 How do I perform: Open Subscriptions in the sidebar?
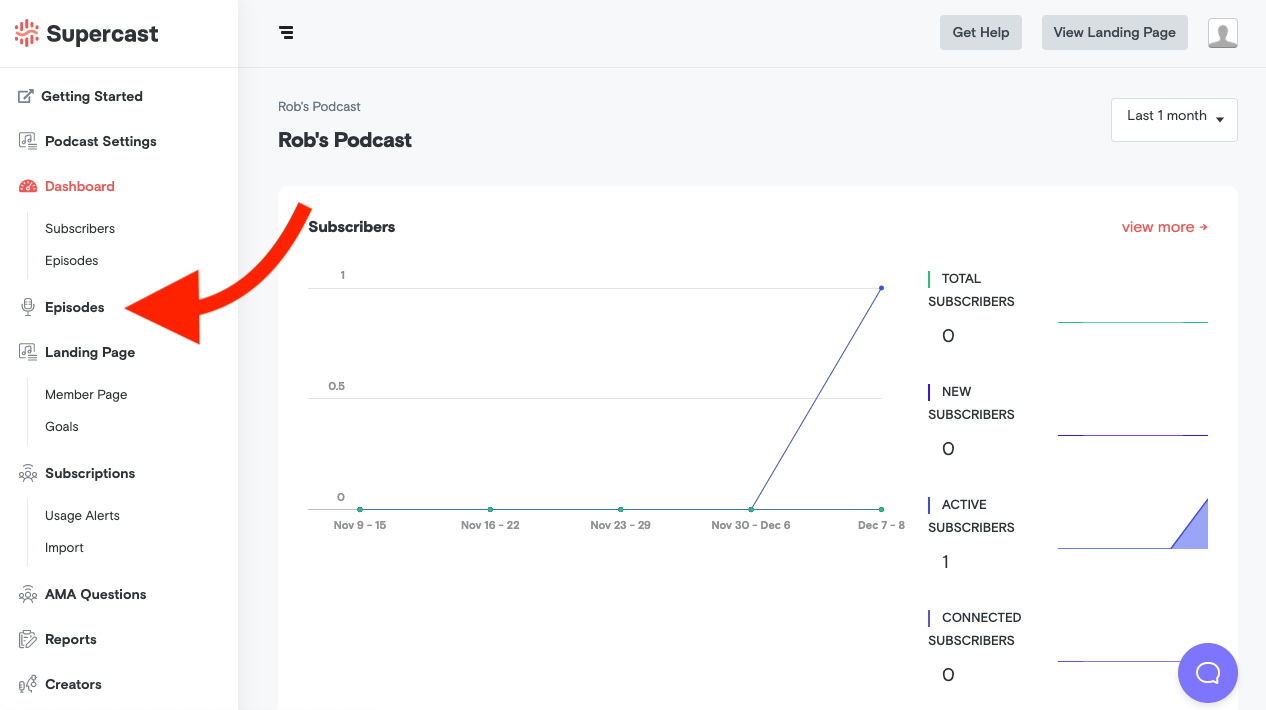tap(90, 473)
